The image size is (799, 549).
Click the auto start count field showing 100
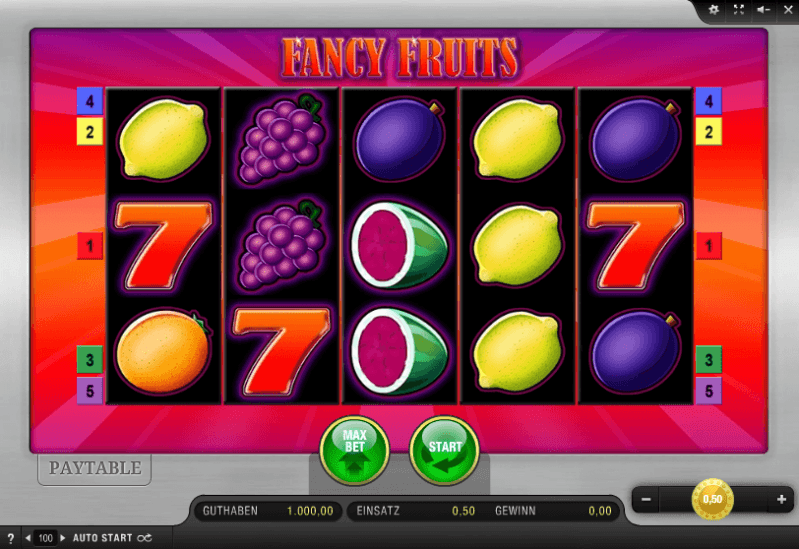(x=45, y=538)
